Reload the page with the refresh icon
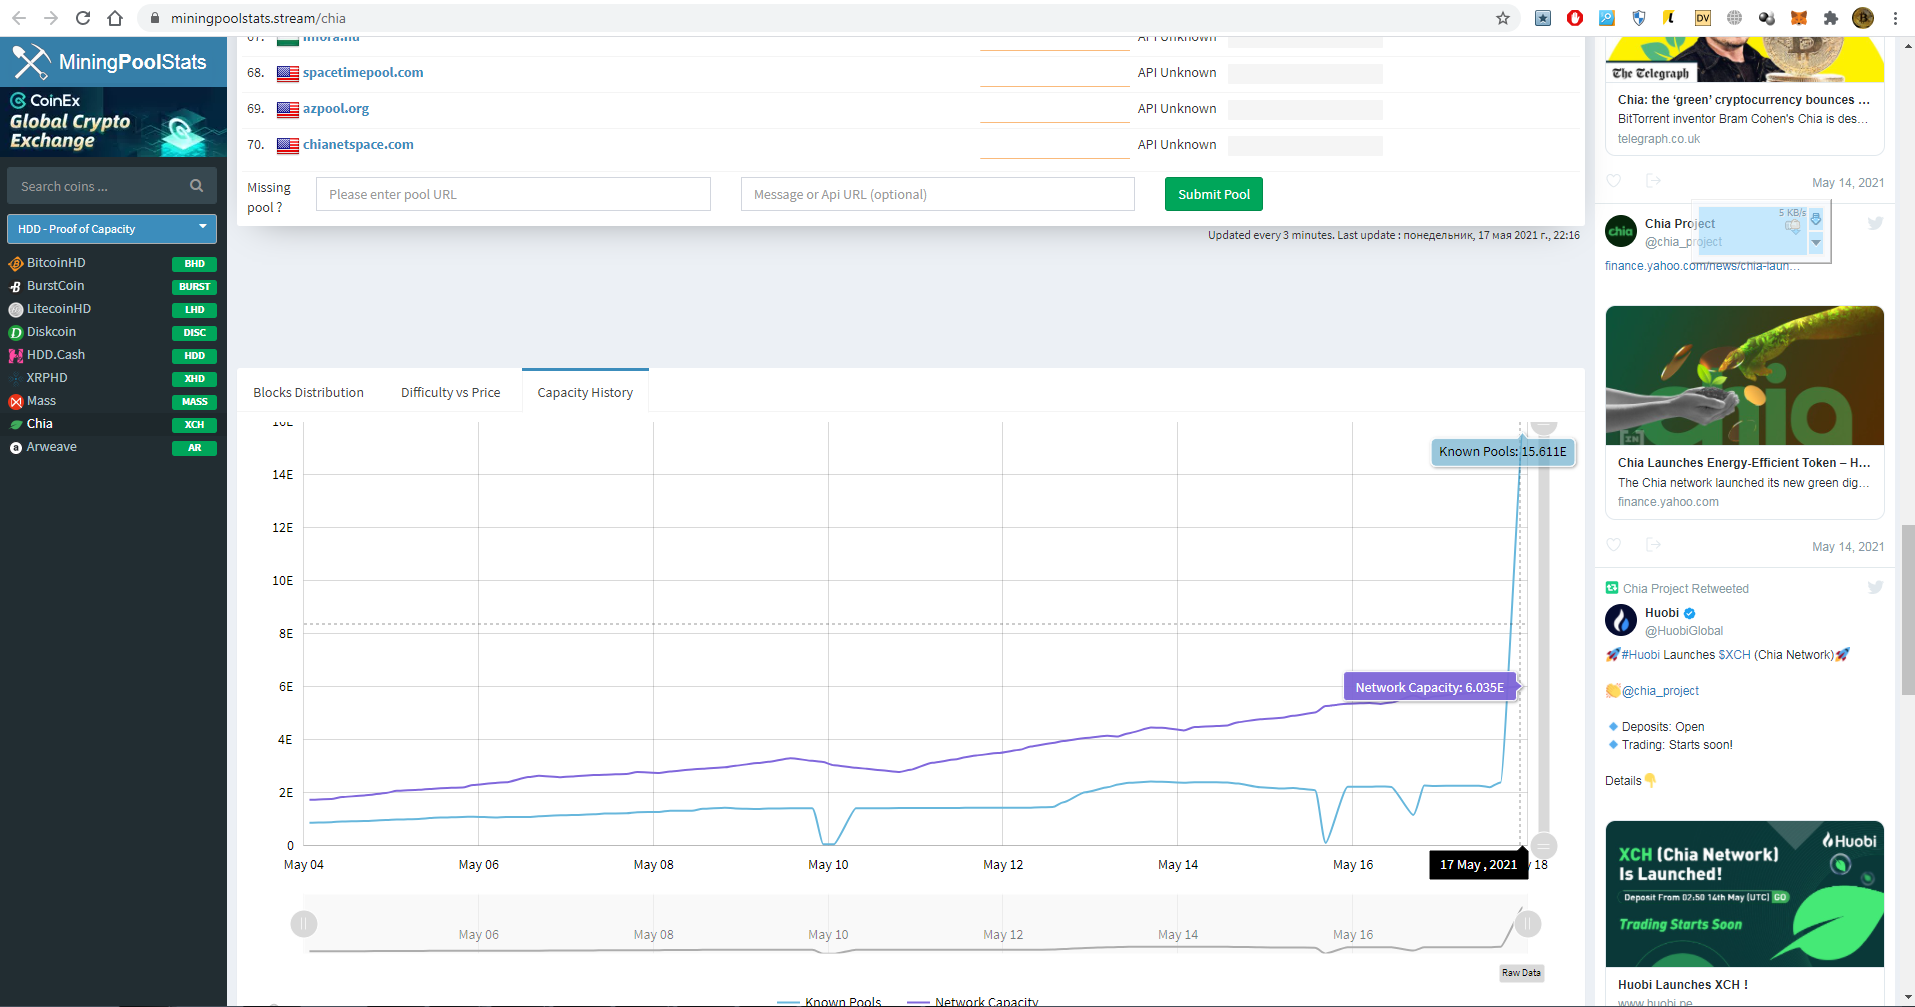Screen dimensions: 1915x1007 (83, 18)
